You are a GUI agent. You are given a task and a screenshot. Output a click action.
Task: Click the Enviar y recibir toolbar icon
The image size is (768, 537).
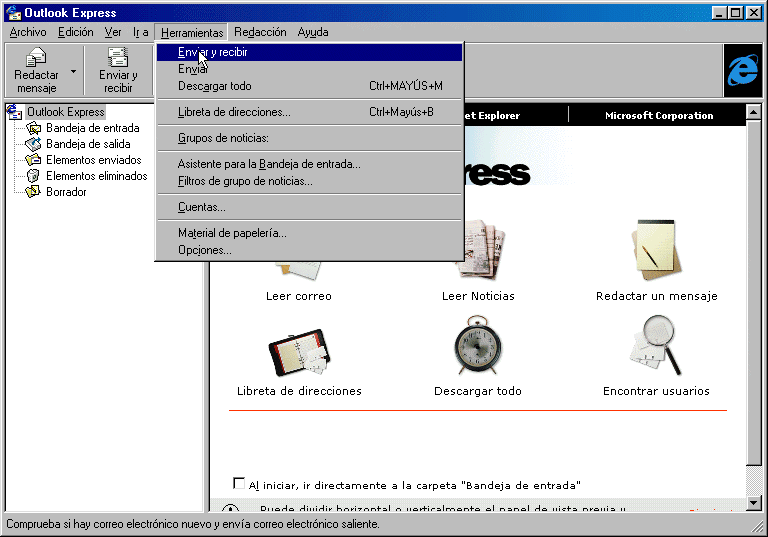(x=118, y=59)
